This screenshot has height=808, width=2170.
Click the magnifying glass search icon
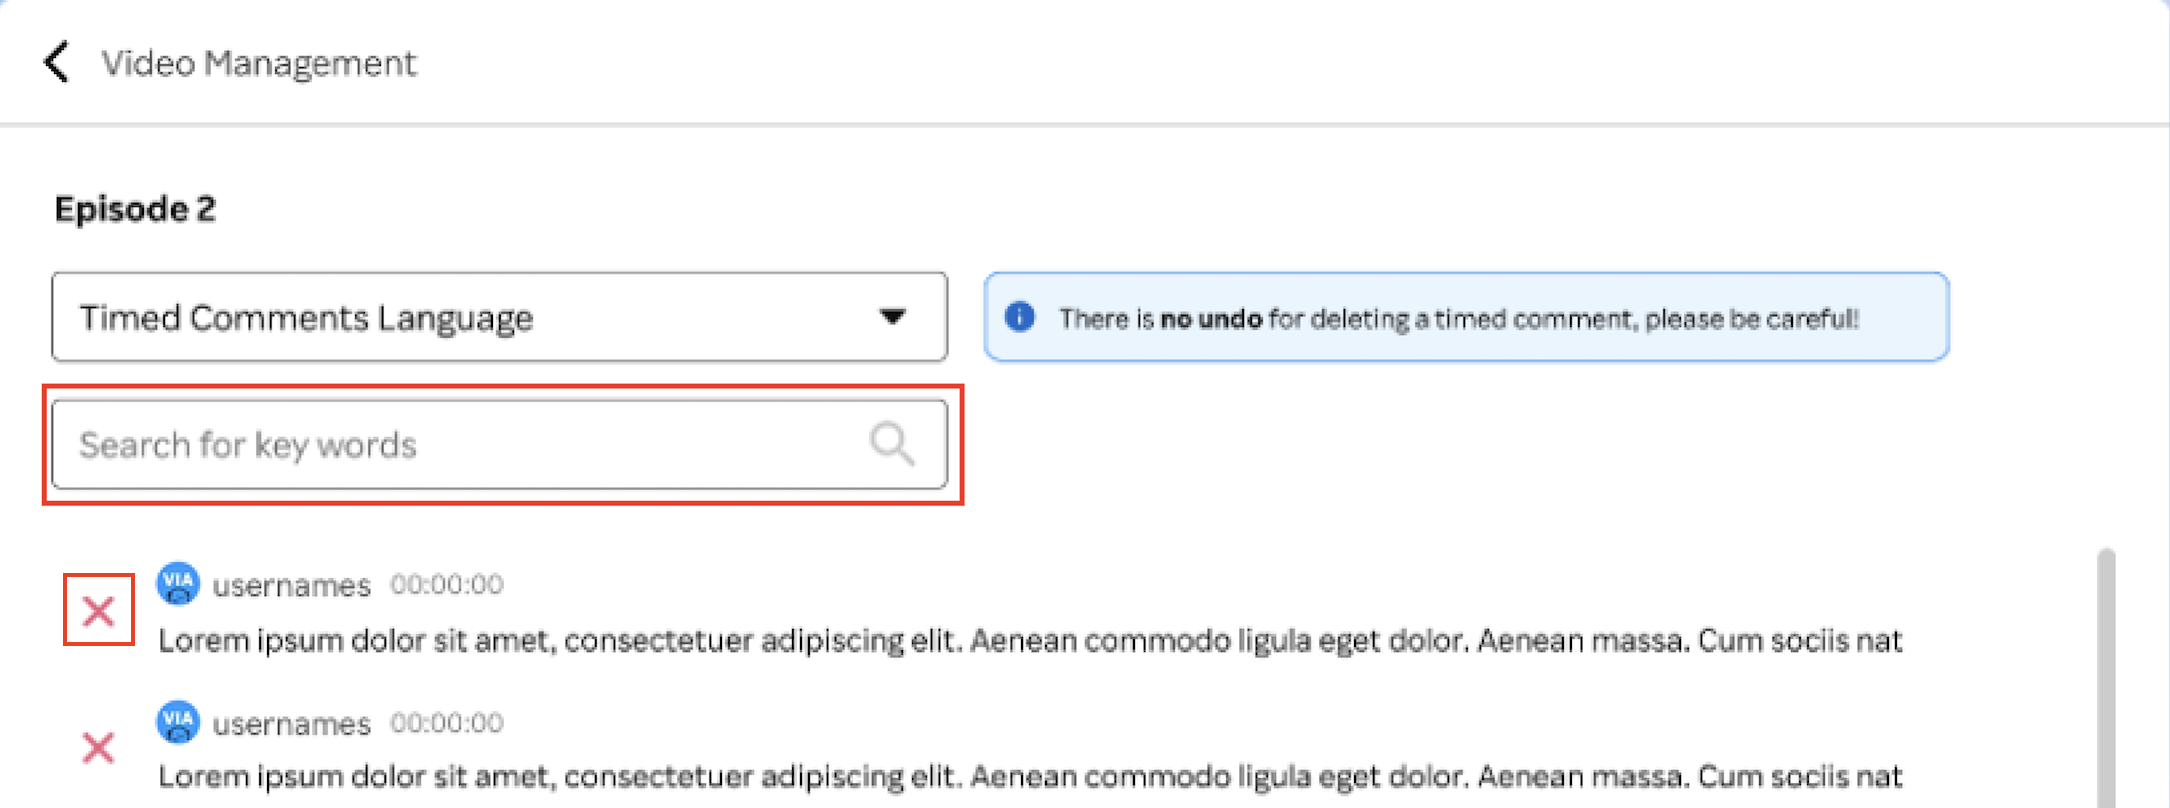tap(891, 443)
